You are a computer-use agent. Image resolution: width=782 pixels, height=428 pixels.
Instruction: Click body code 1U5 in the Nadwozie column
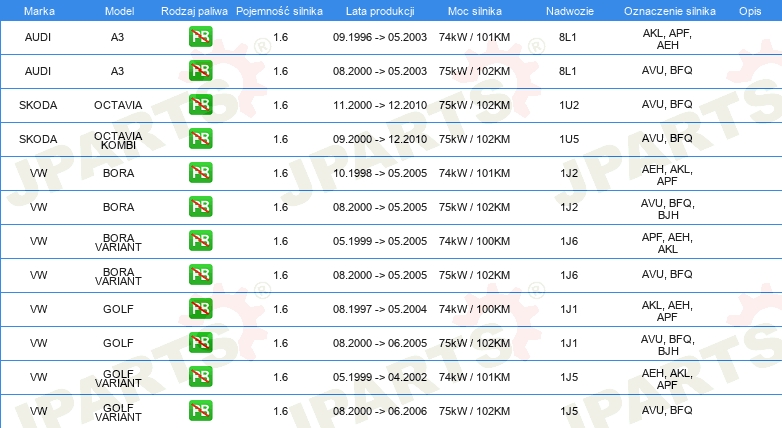[x=569, y=139]
